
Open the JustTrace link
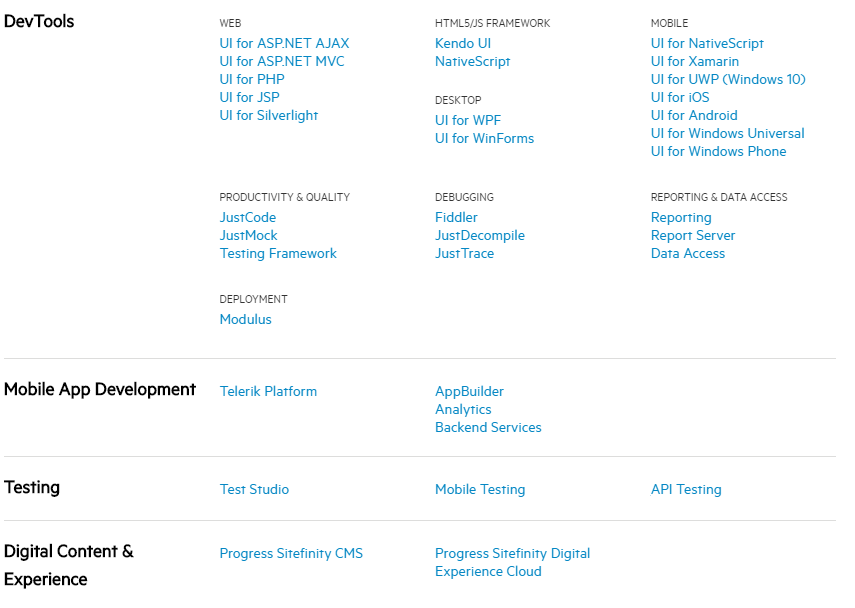[465, 254]
